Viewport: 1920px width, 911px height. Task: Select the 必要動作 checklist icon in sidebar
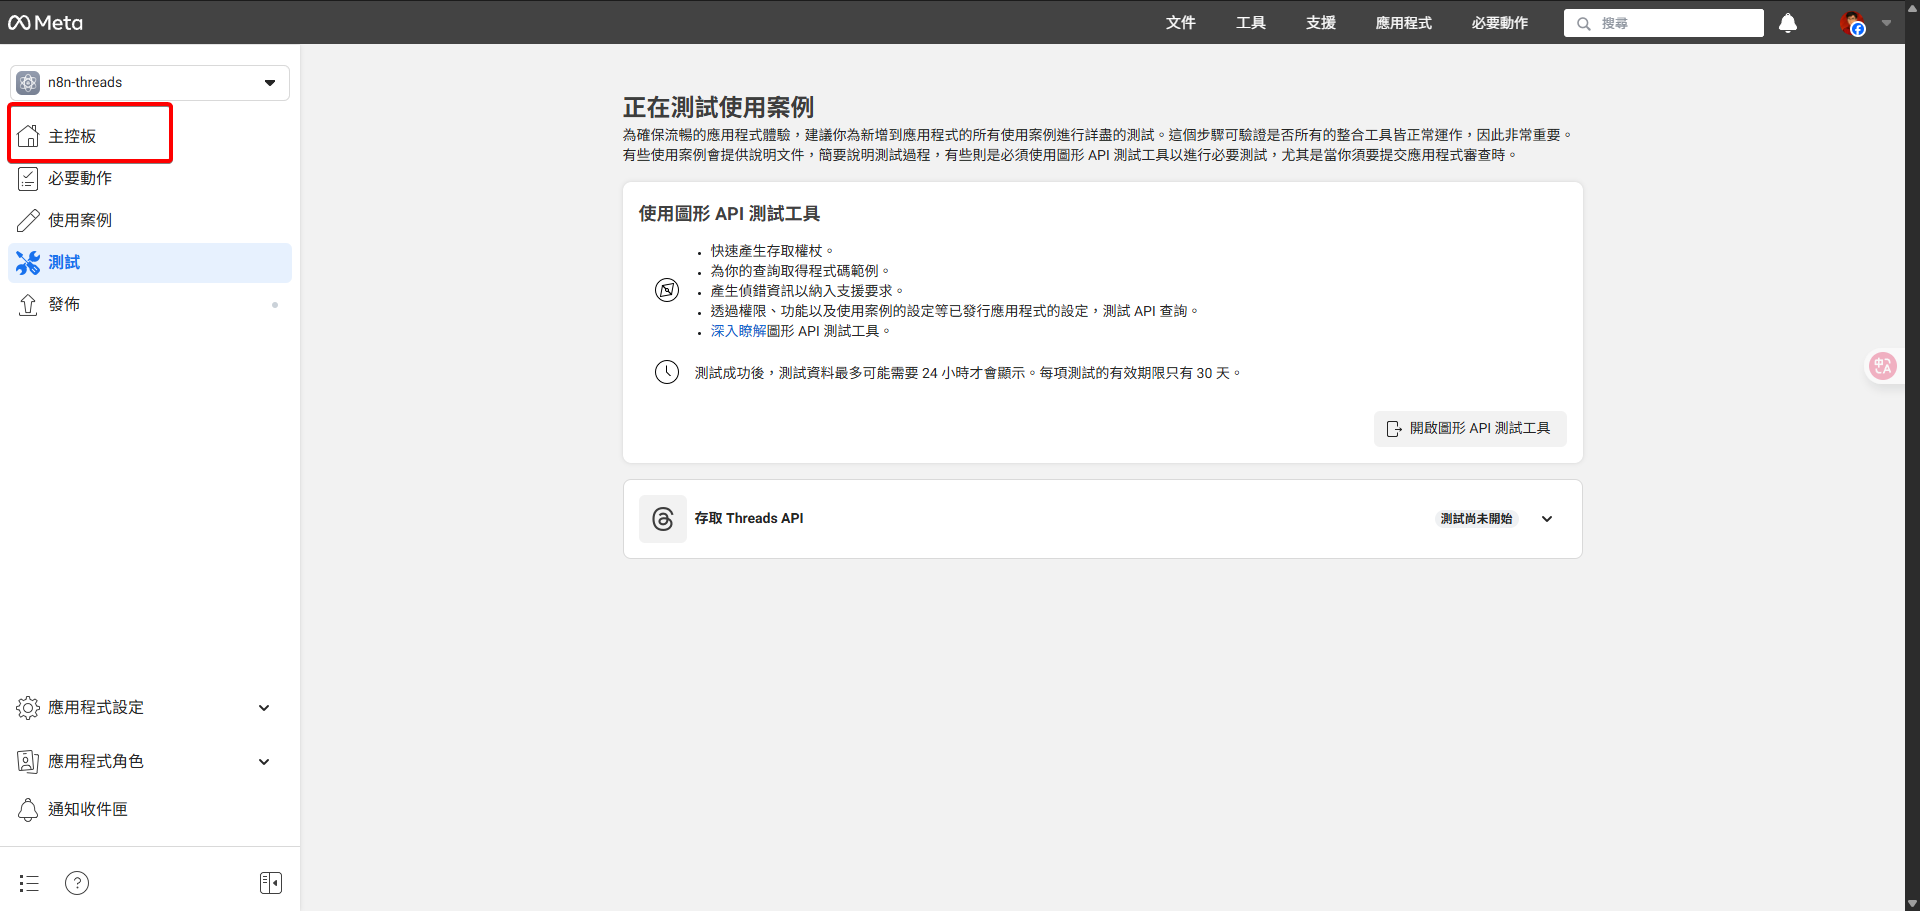pyautogui.click(x=28, y=178)
